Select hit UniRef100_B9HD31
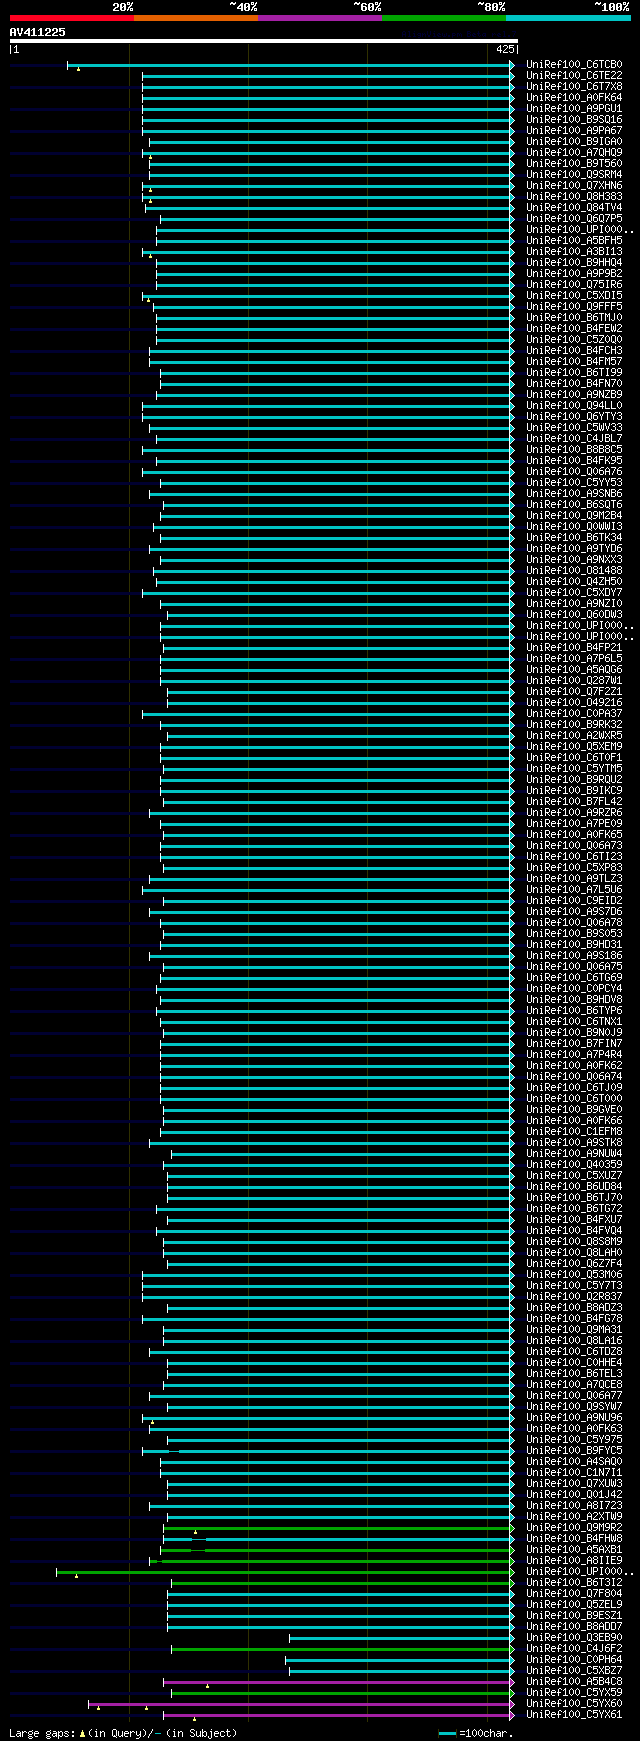 coord(574,945)
